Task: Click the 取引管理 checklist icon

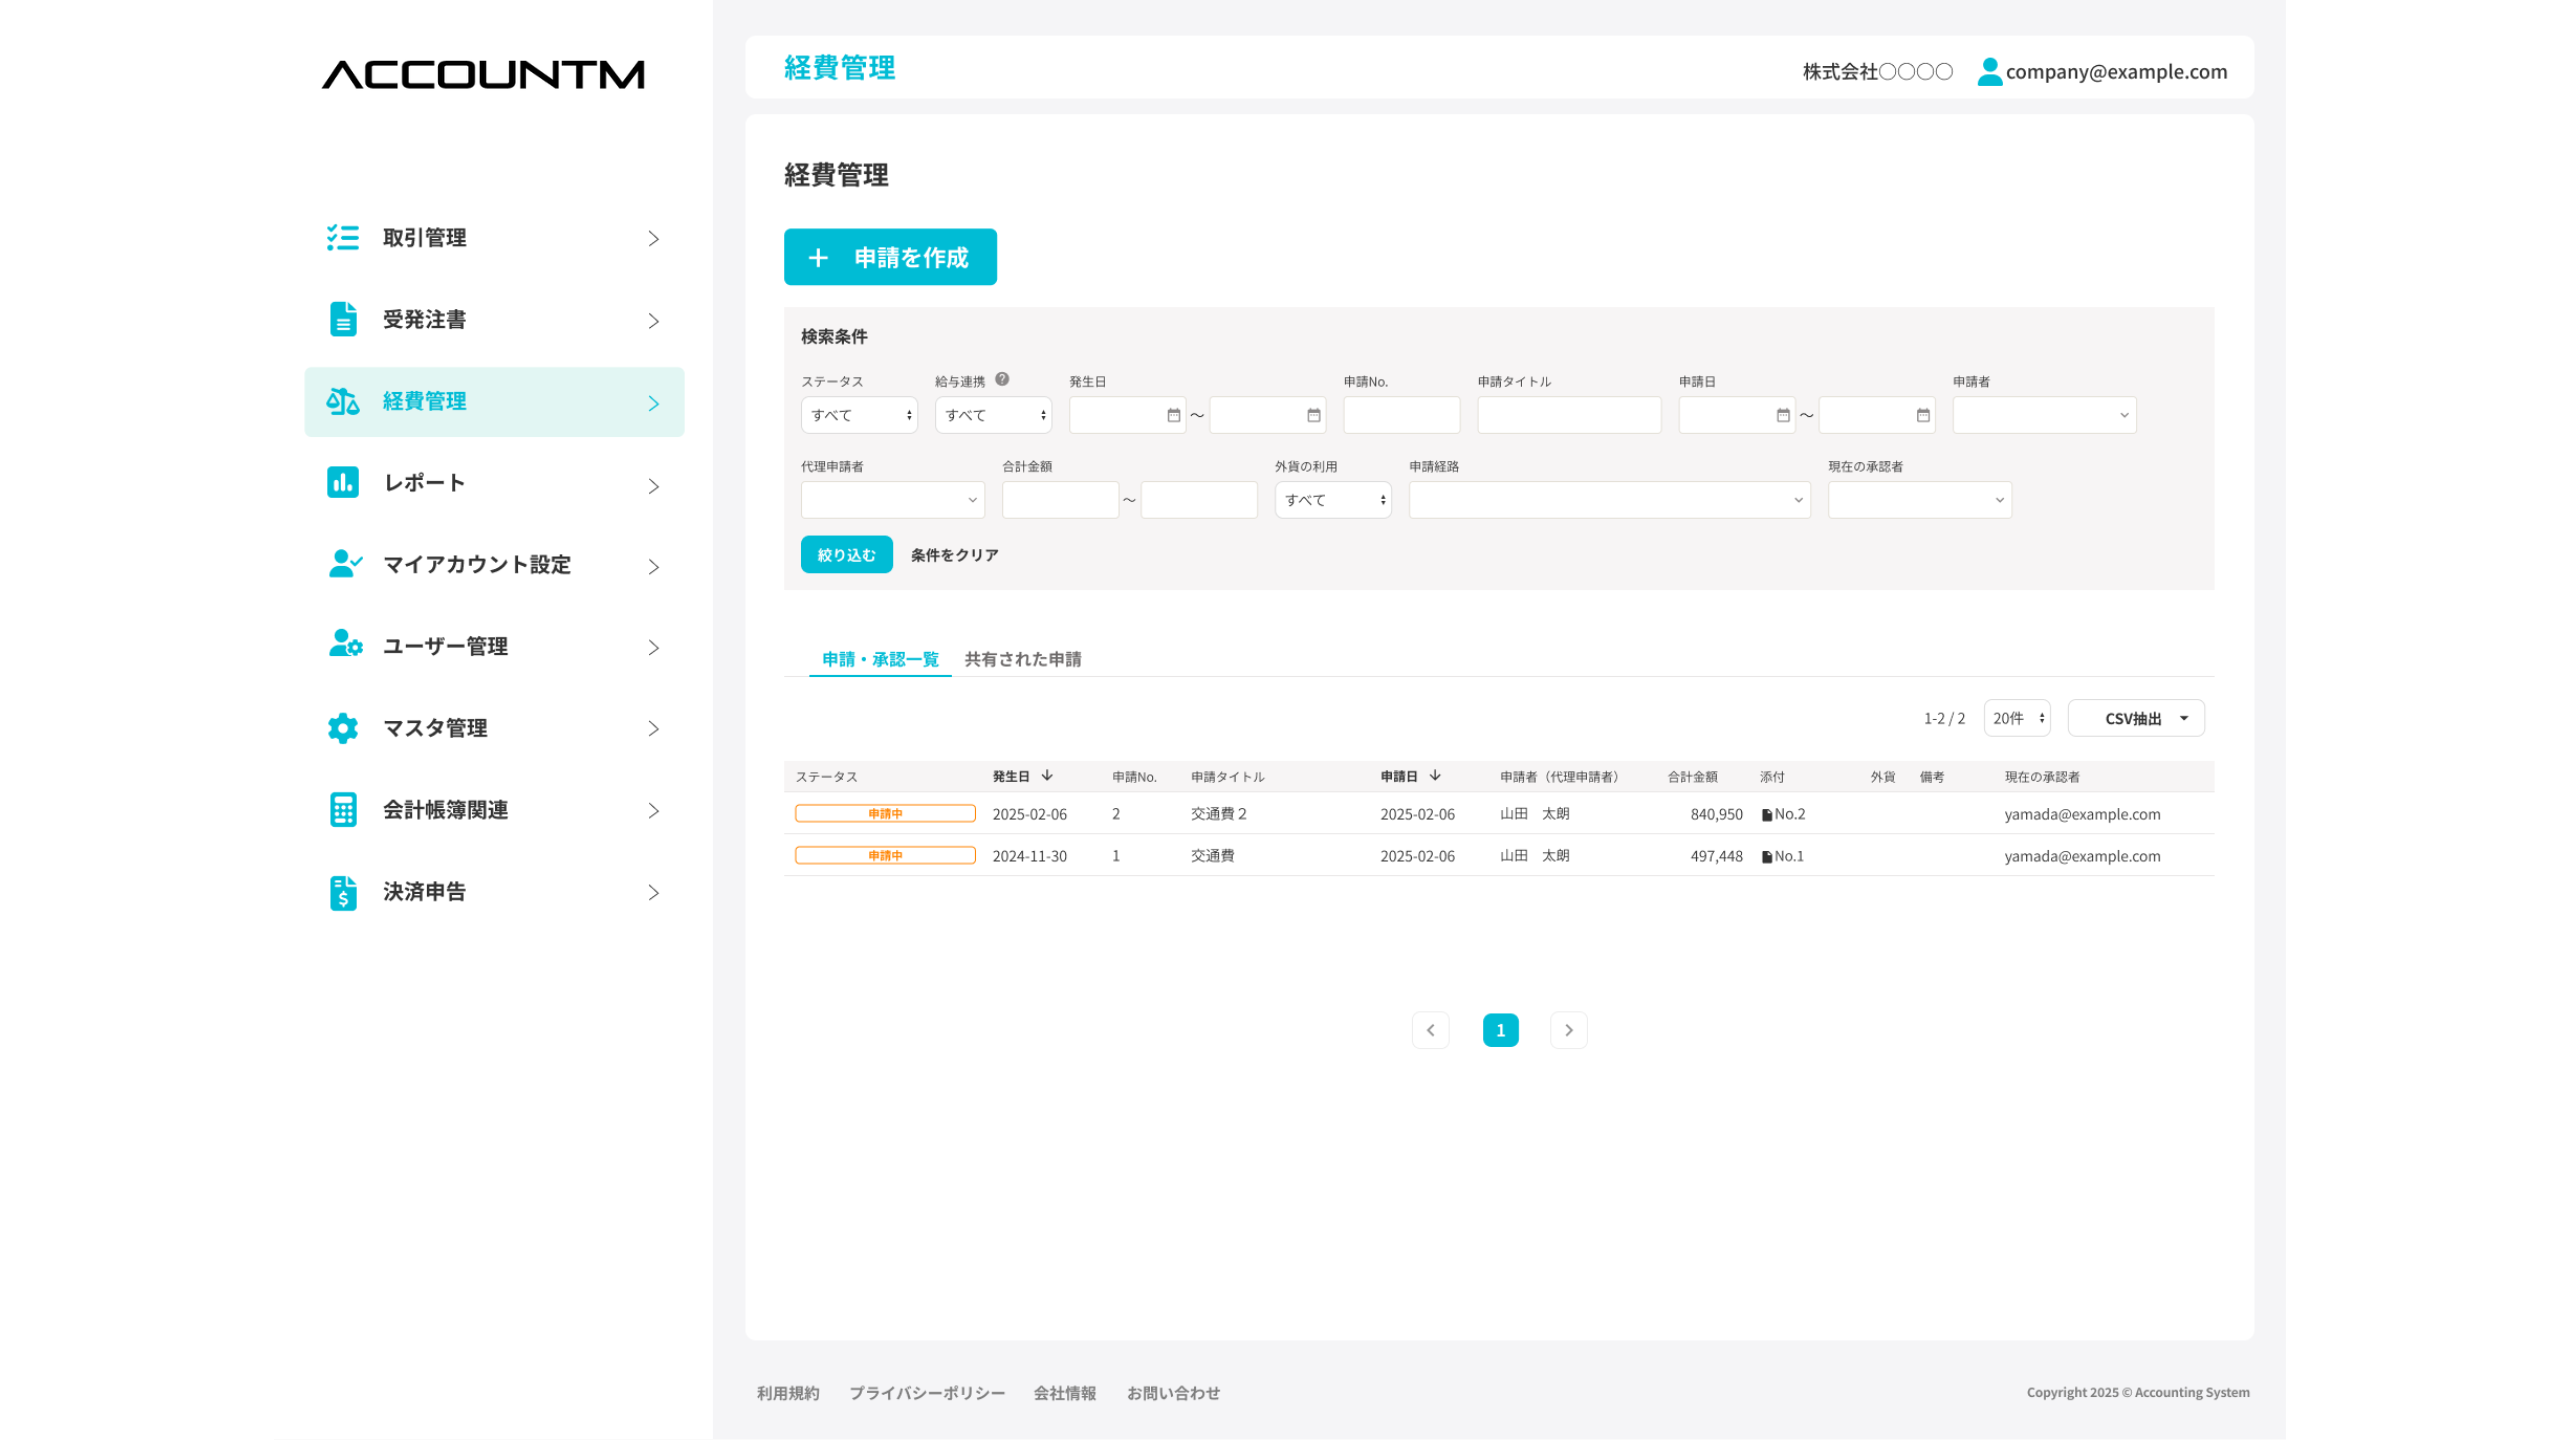Action: click(x=342, y=237)
